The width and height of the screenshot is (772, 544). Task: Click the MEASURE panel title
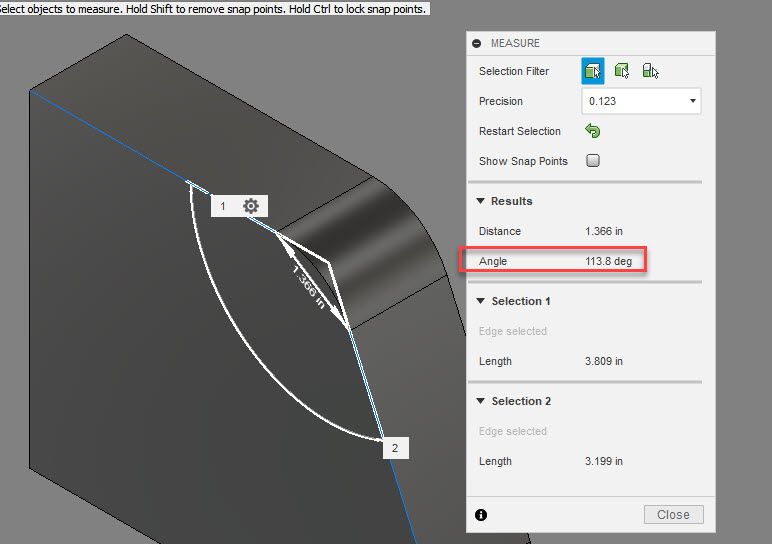(x=515, y=43)
